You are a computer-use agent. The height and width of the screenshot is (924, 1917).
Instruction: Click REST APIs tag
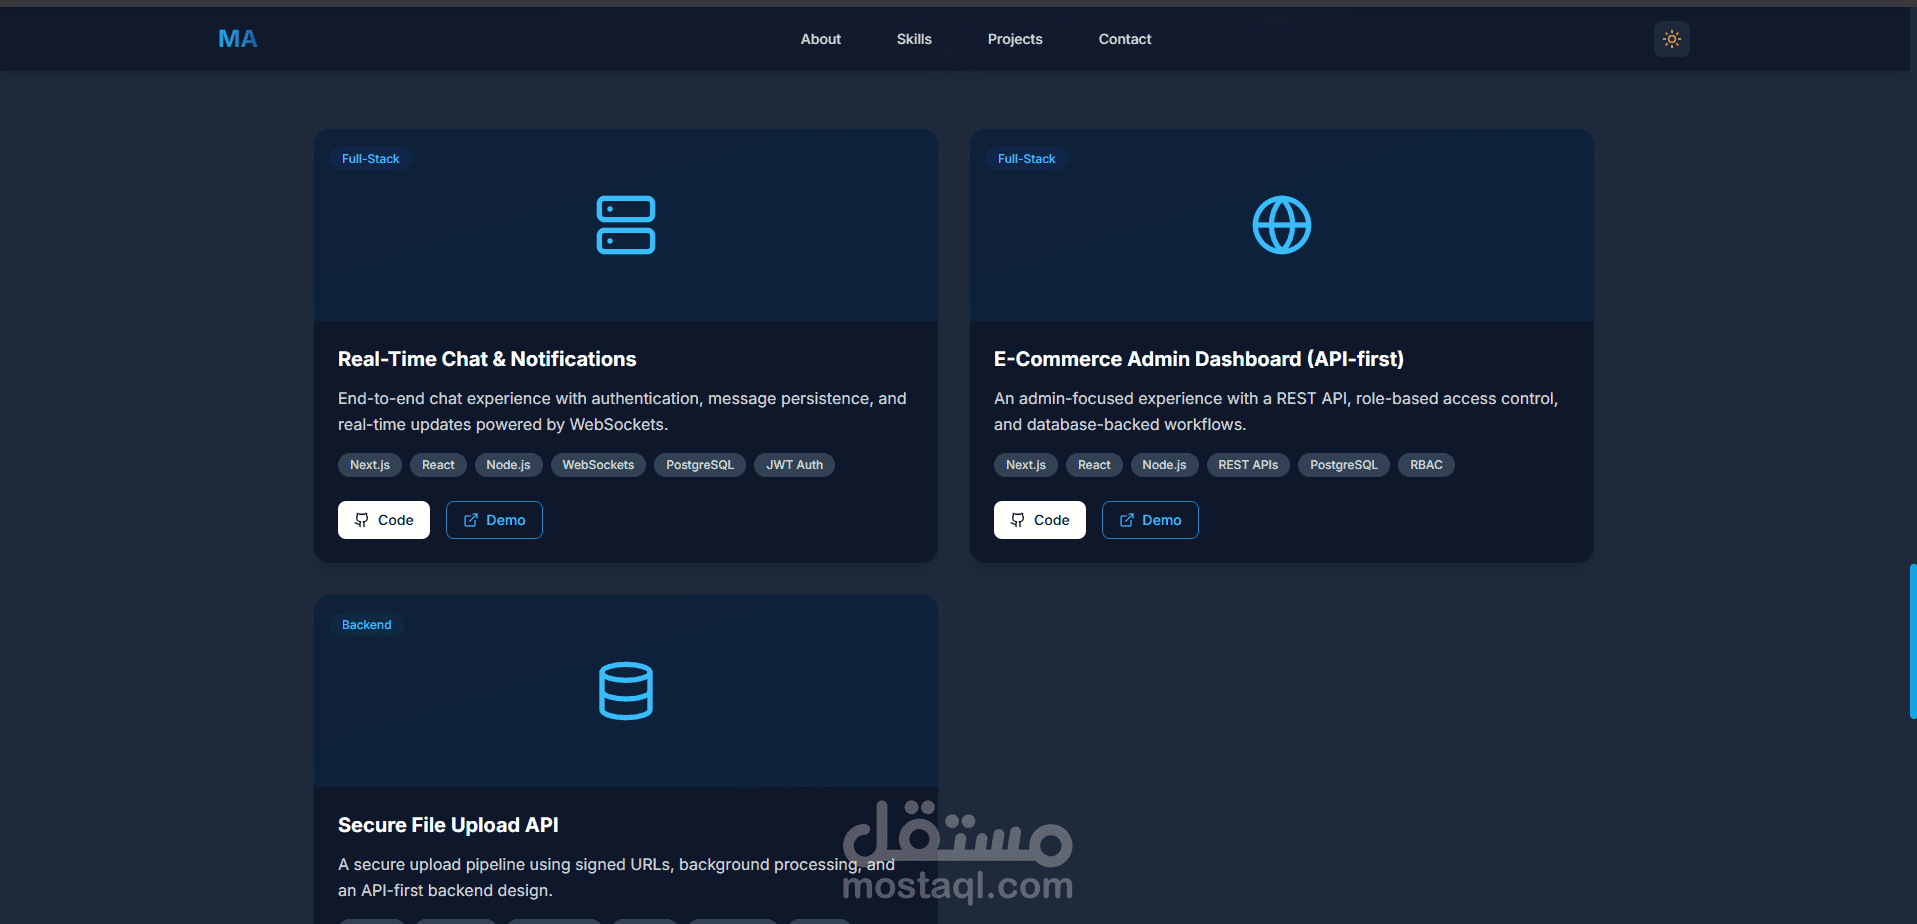[1248, 465]
